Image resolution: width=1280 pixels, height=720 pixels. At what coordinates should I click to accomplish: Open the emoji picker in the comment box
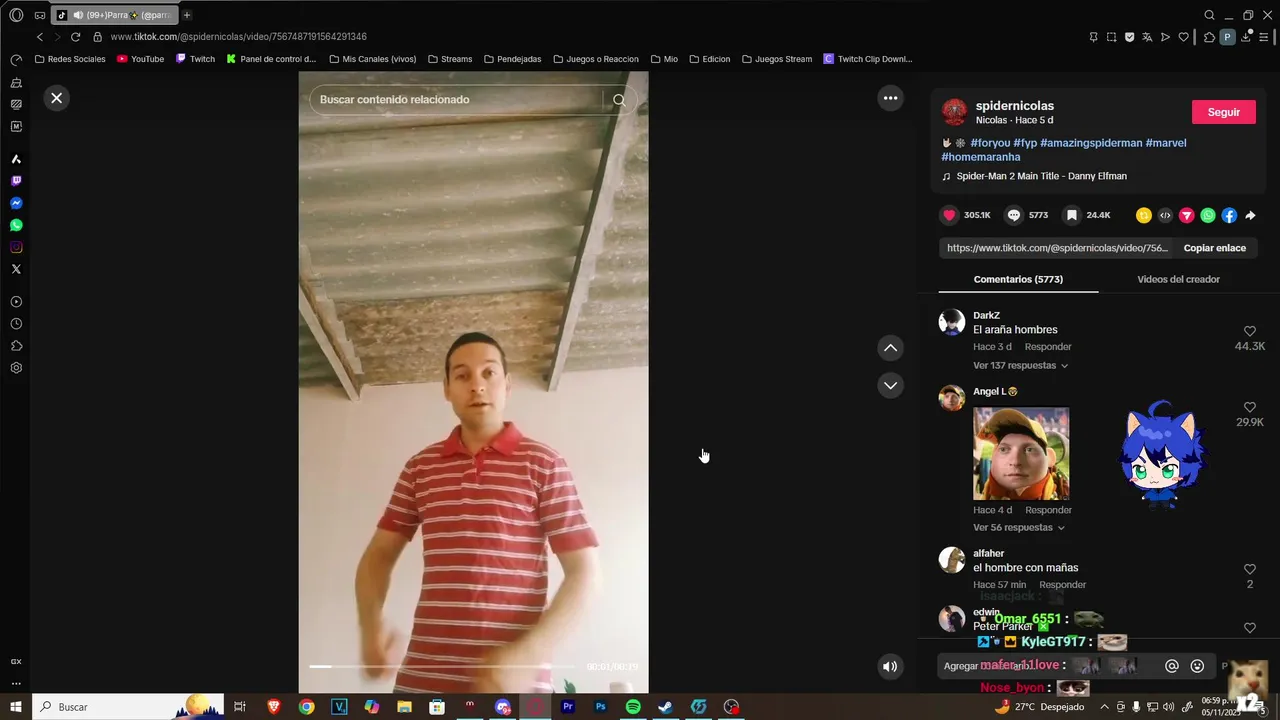click(x=1197, y=666)
